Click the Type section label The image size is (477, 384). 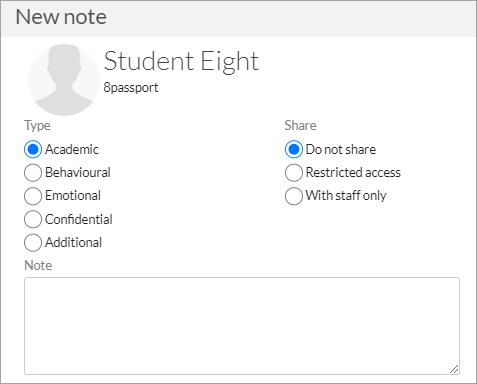tap(37, 126)
